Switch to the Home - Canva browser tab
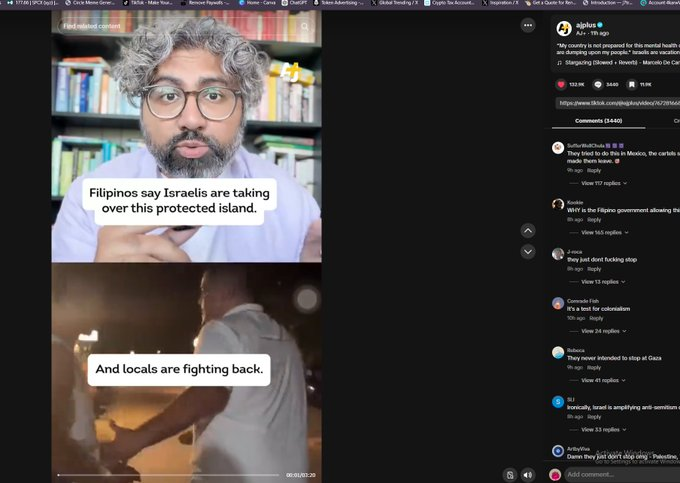The image size is (680, 483). click(x=258, y=3)
